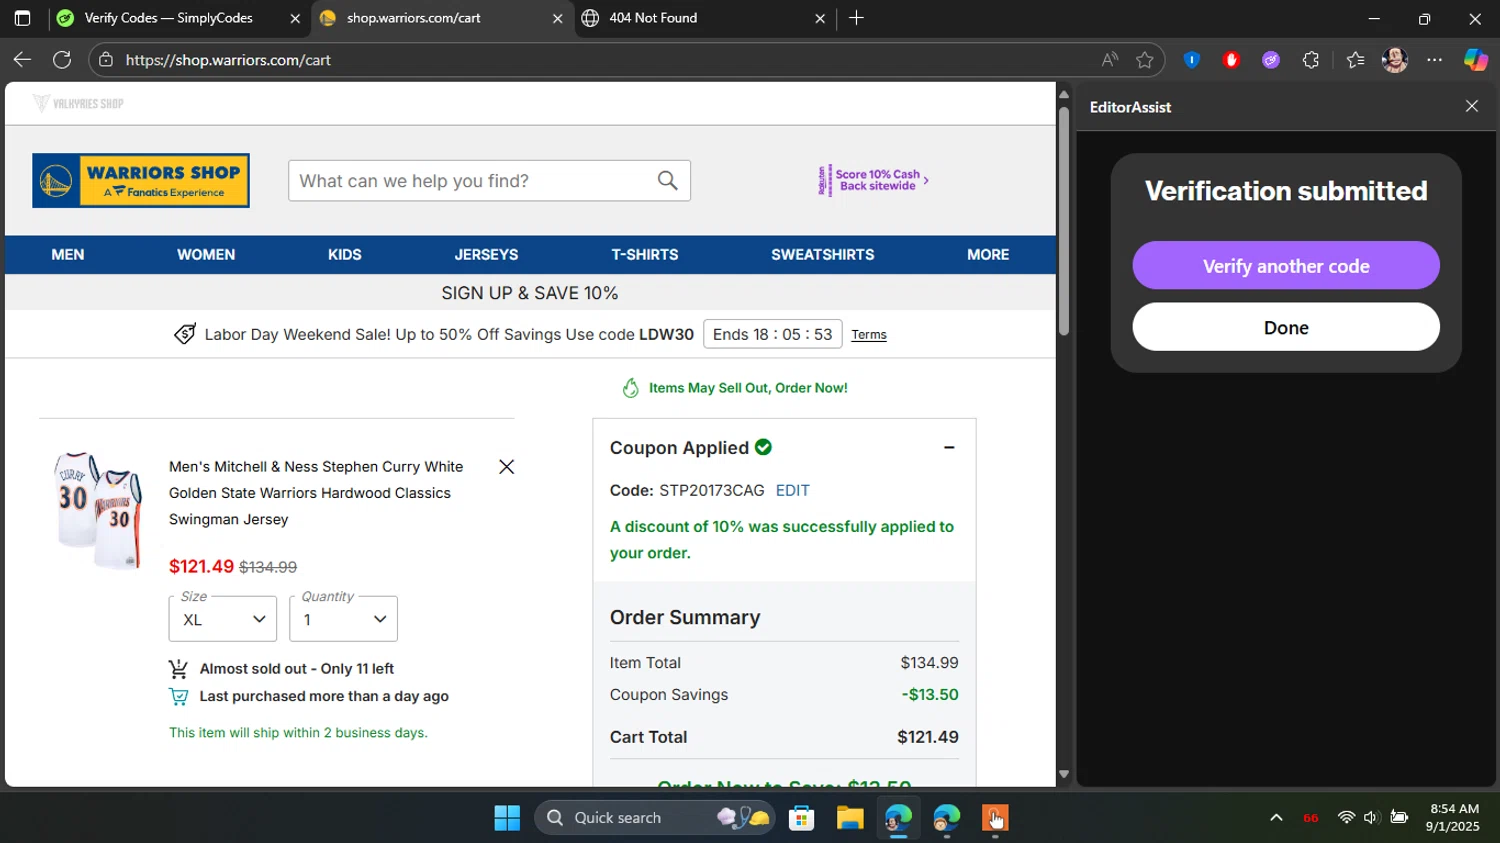Add this page to favorites star icon
The width and height of the screenshot is (1500, 843).
point(1145,60)
